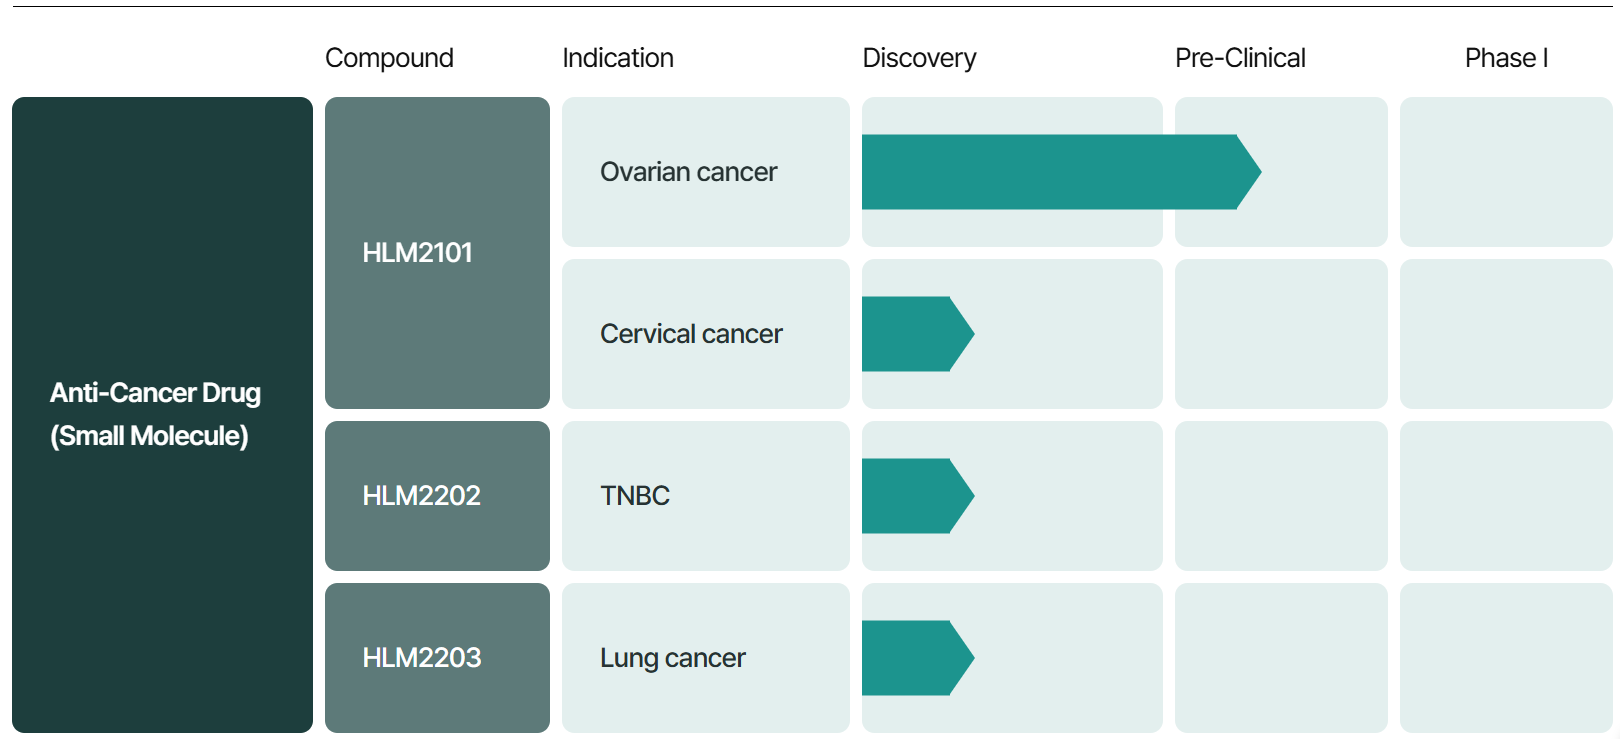1620x739 pixels.
Task: Click the Ovarian cancer indication cell
Action: [x=706, y=172]
